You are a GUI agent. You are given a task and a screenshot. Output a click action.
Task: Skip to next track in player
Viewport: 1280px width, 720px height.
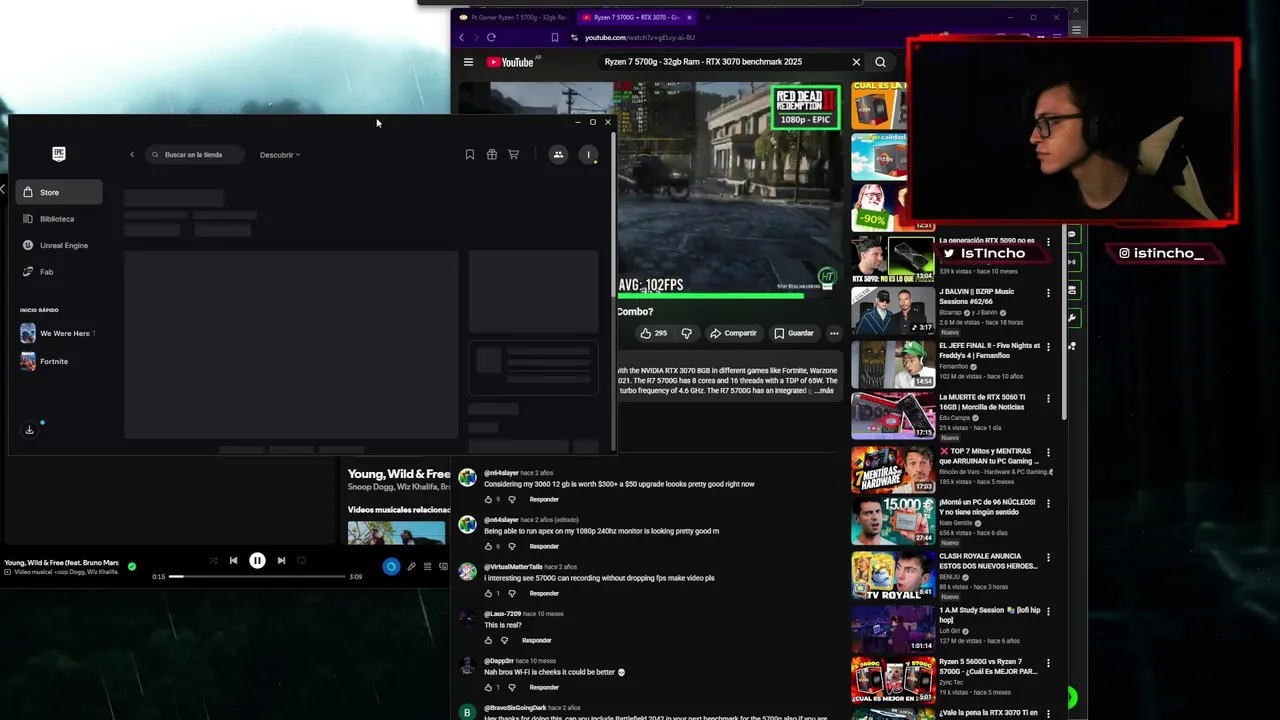click(x=281, y=561)
